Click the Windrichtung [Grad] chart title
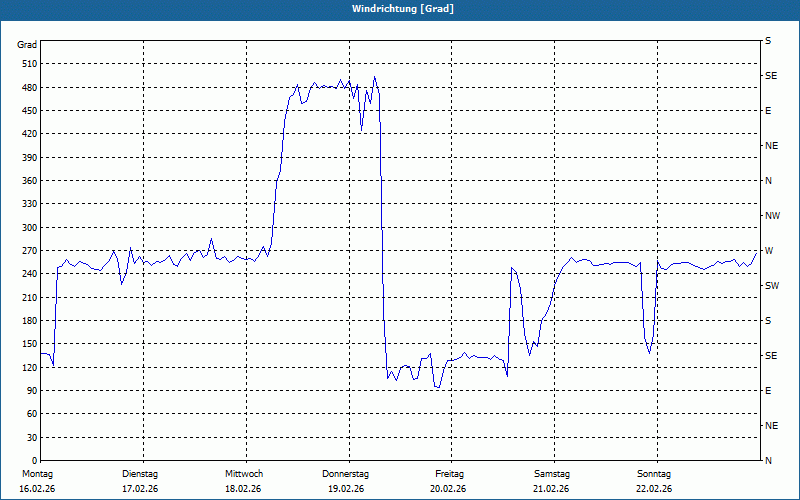Image resolution: width=800 pixels, height=500 pixels. click(403, 9)
